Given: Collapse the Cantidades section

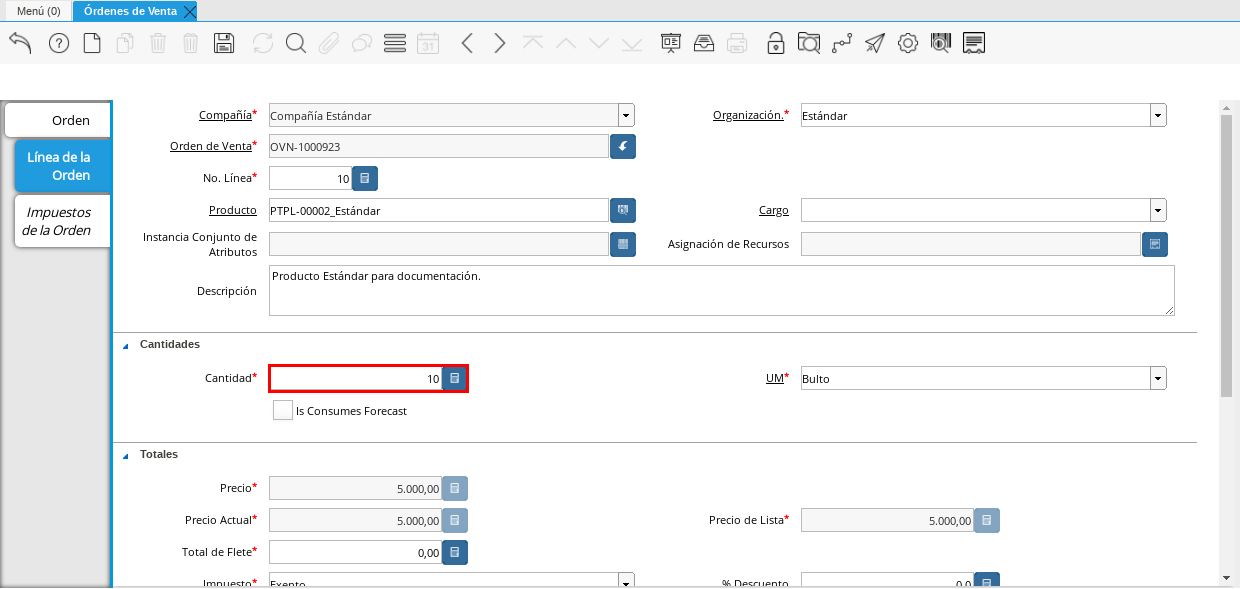Looking at the screenshot, I should (x=126, y=345).
